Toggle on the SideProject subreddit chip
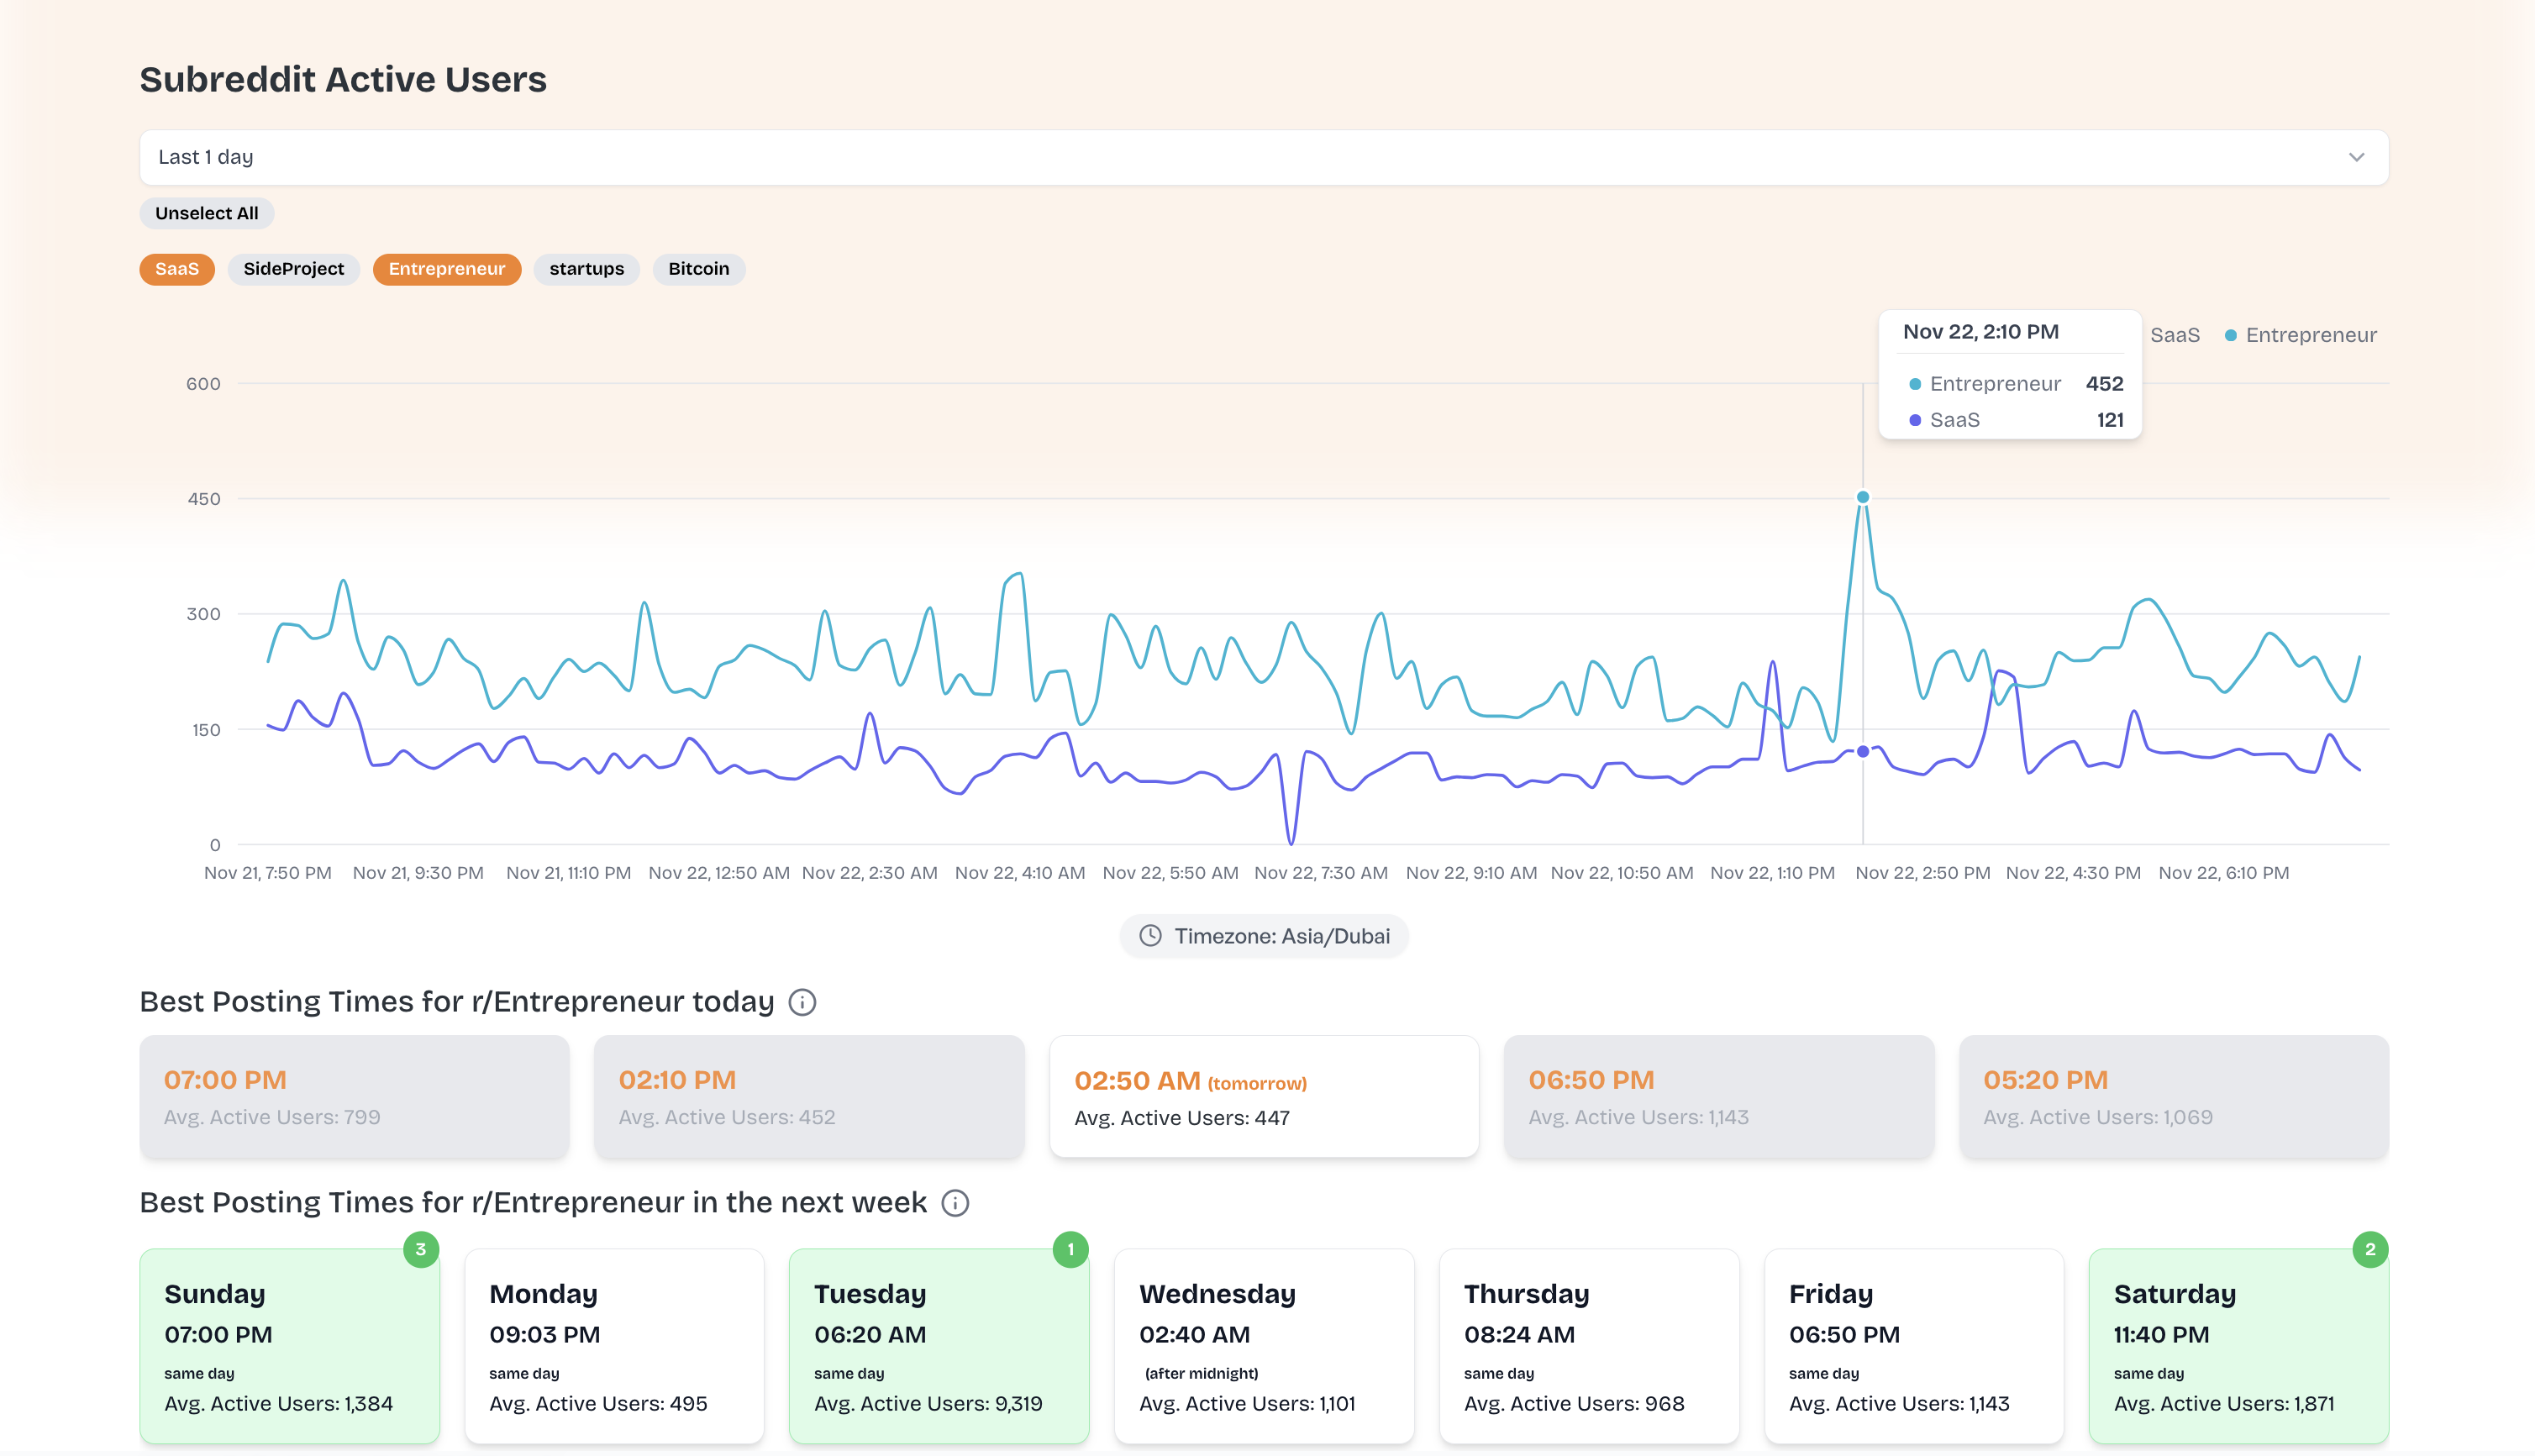This screenshot has width=2535, height=1456. (x=293, y=269)
